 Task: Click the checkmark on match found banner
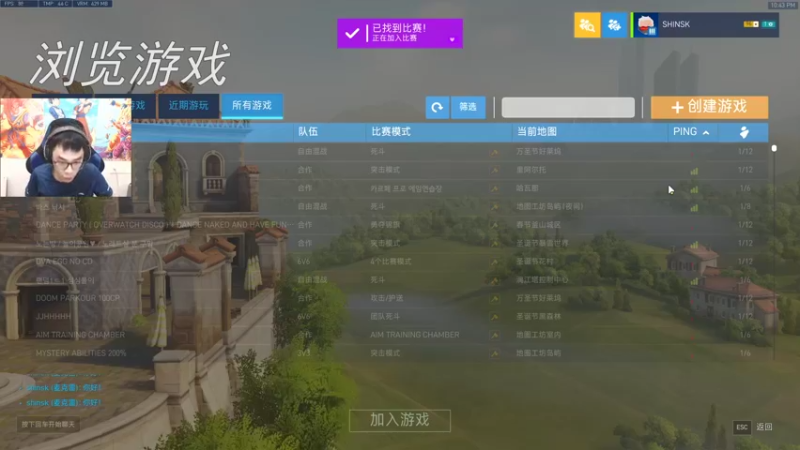coord(352,33)
